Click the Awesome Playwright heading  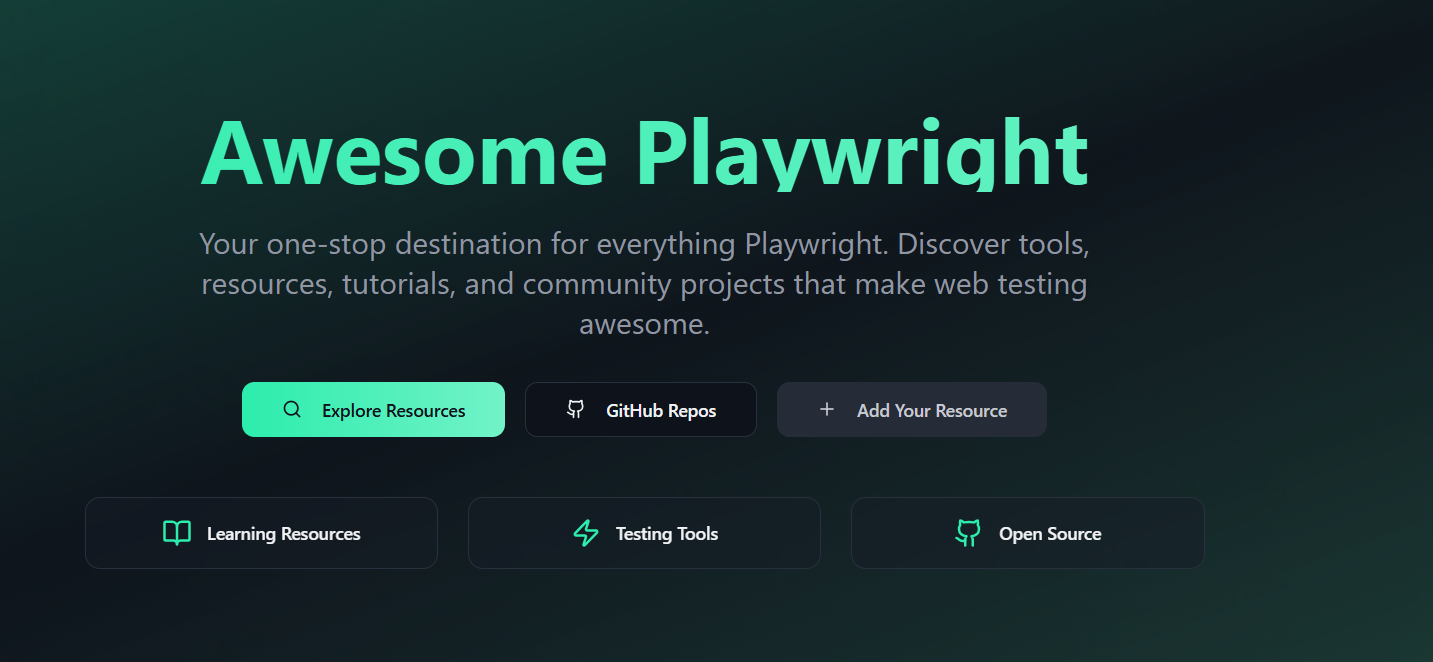coord(644,152)
